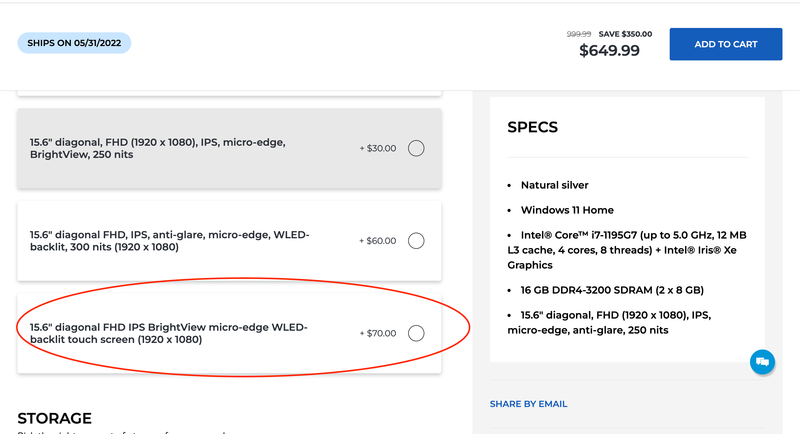The width and height of the screenshot is (800, 434).
Task: Click the crossed-out 999.99 original price
Action: [x=579, y=34]
